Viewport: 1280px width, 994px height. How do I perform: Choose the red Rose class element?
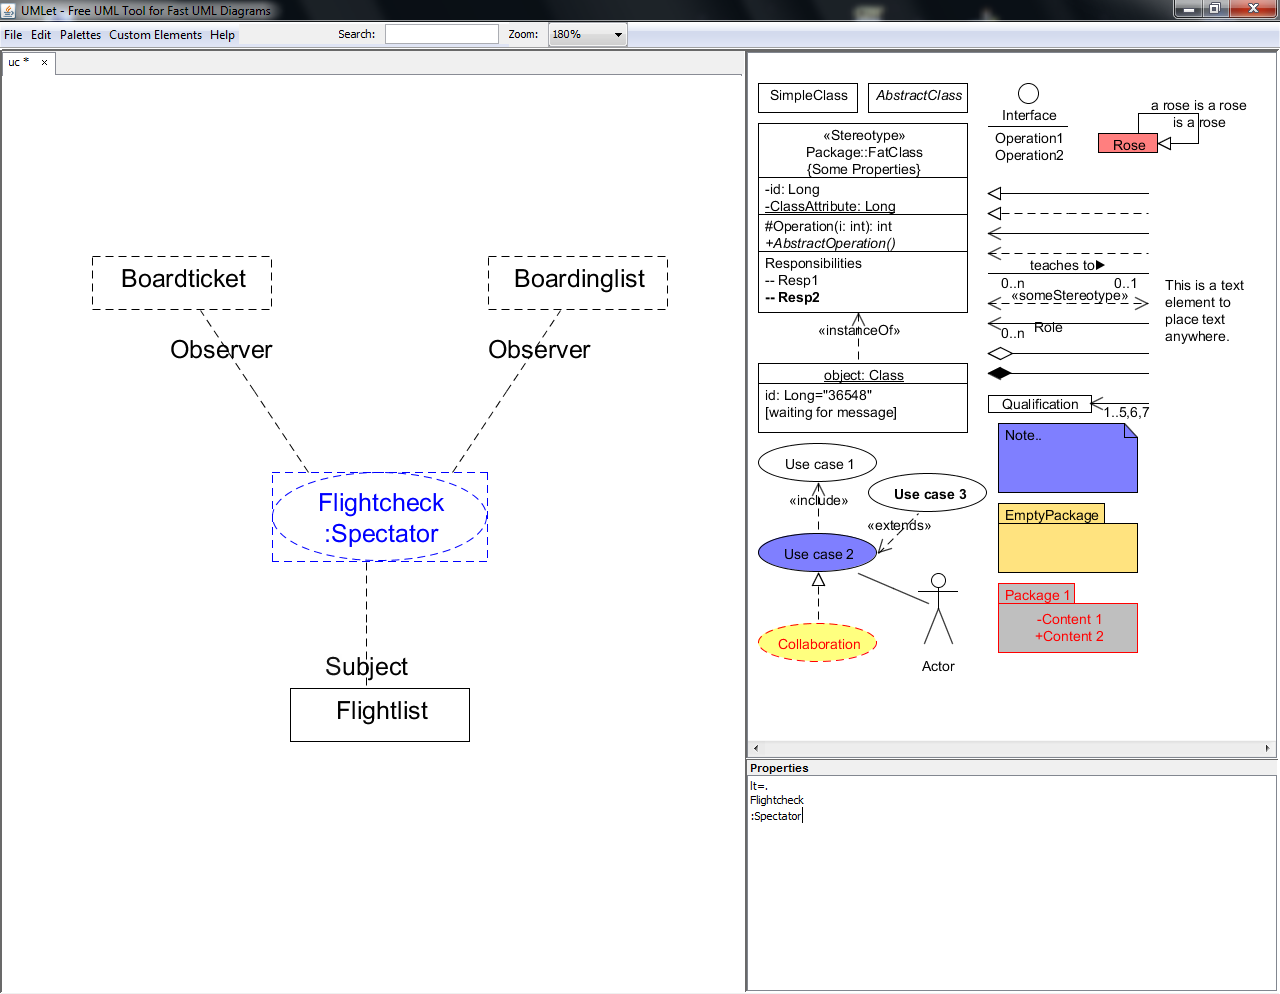1128,145
